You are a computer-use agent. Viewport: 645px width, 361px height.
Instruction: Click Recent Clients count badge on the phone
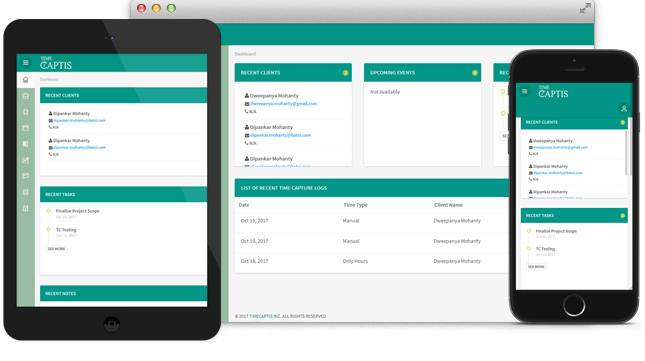point(622,122)
